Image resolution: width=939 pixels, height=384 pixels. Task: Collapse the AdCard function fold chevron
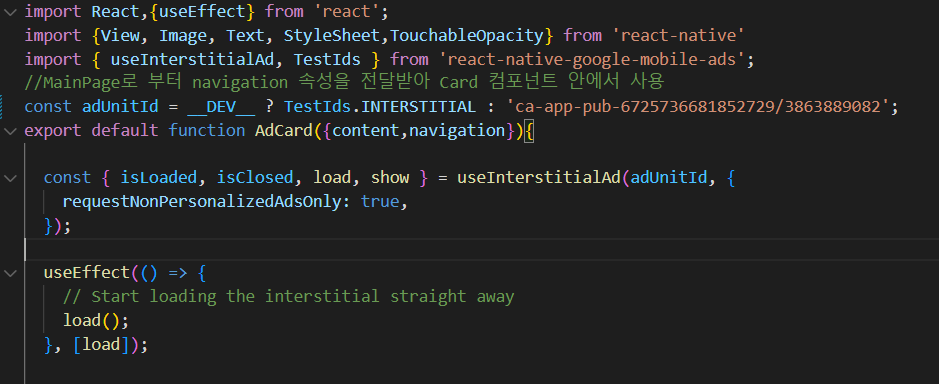pos(10,131)
